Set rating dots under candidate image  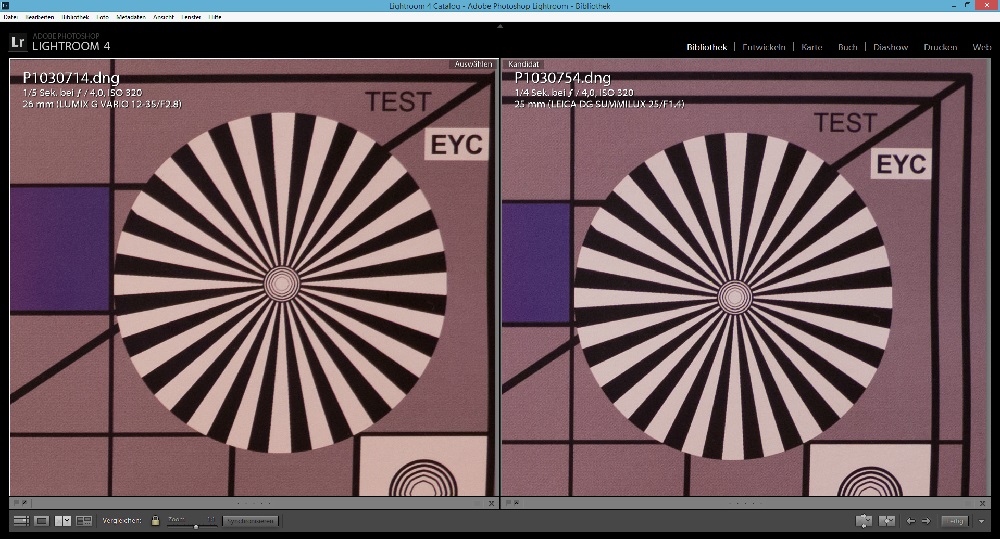coord(746,503)
